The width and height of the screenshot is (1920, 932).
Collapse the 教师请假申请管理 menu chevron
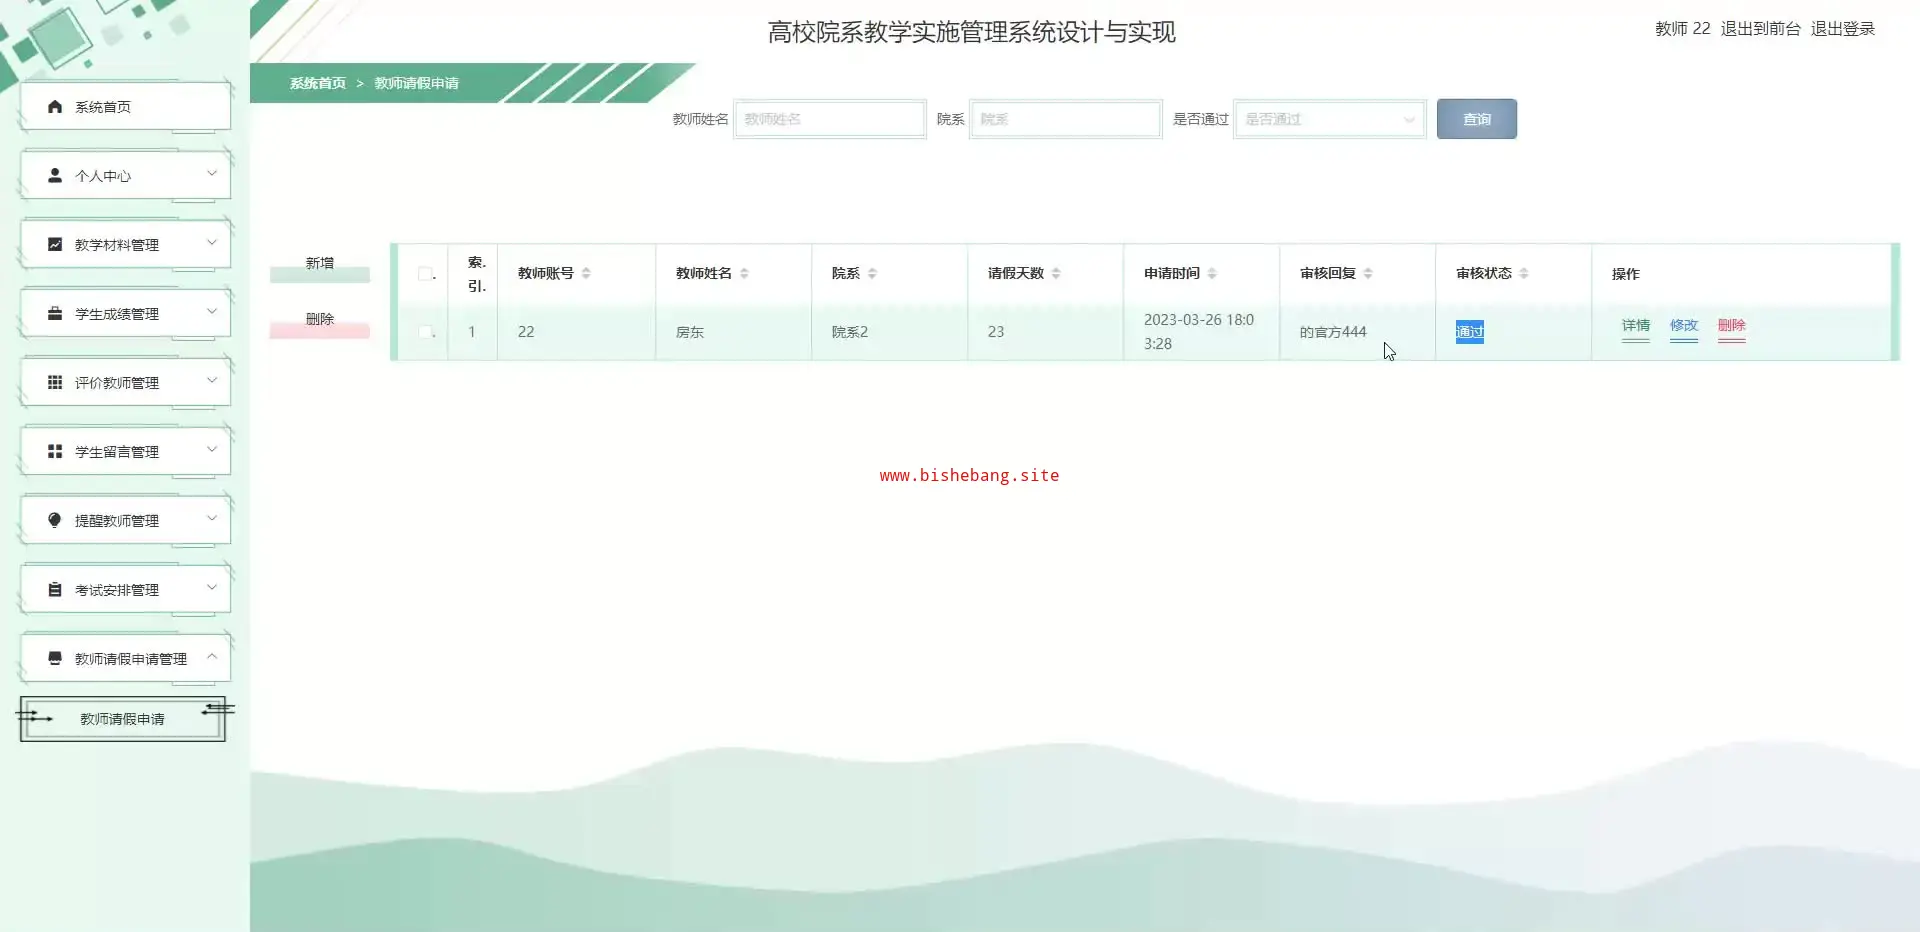click(212, 657)
